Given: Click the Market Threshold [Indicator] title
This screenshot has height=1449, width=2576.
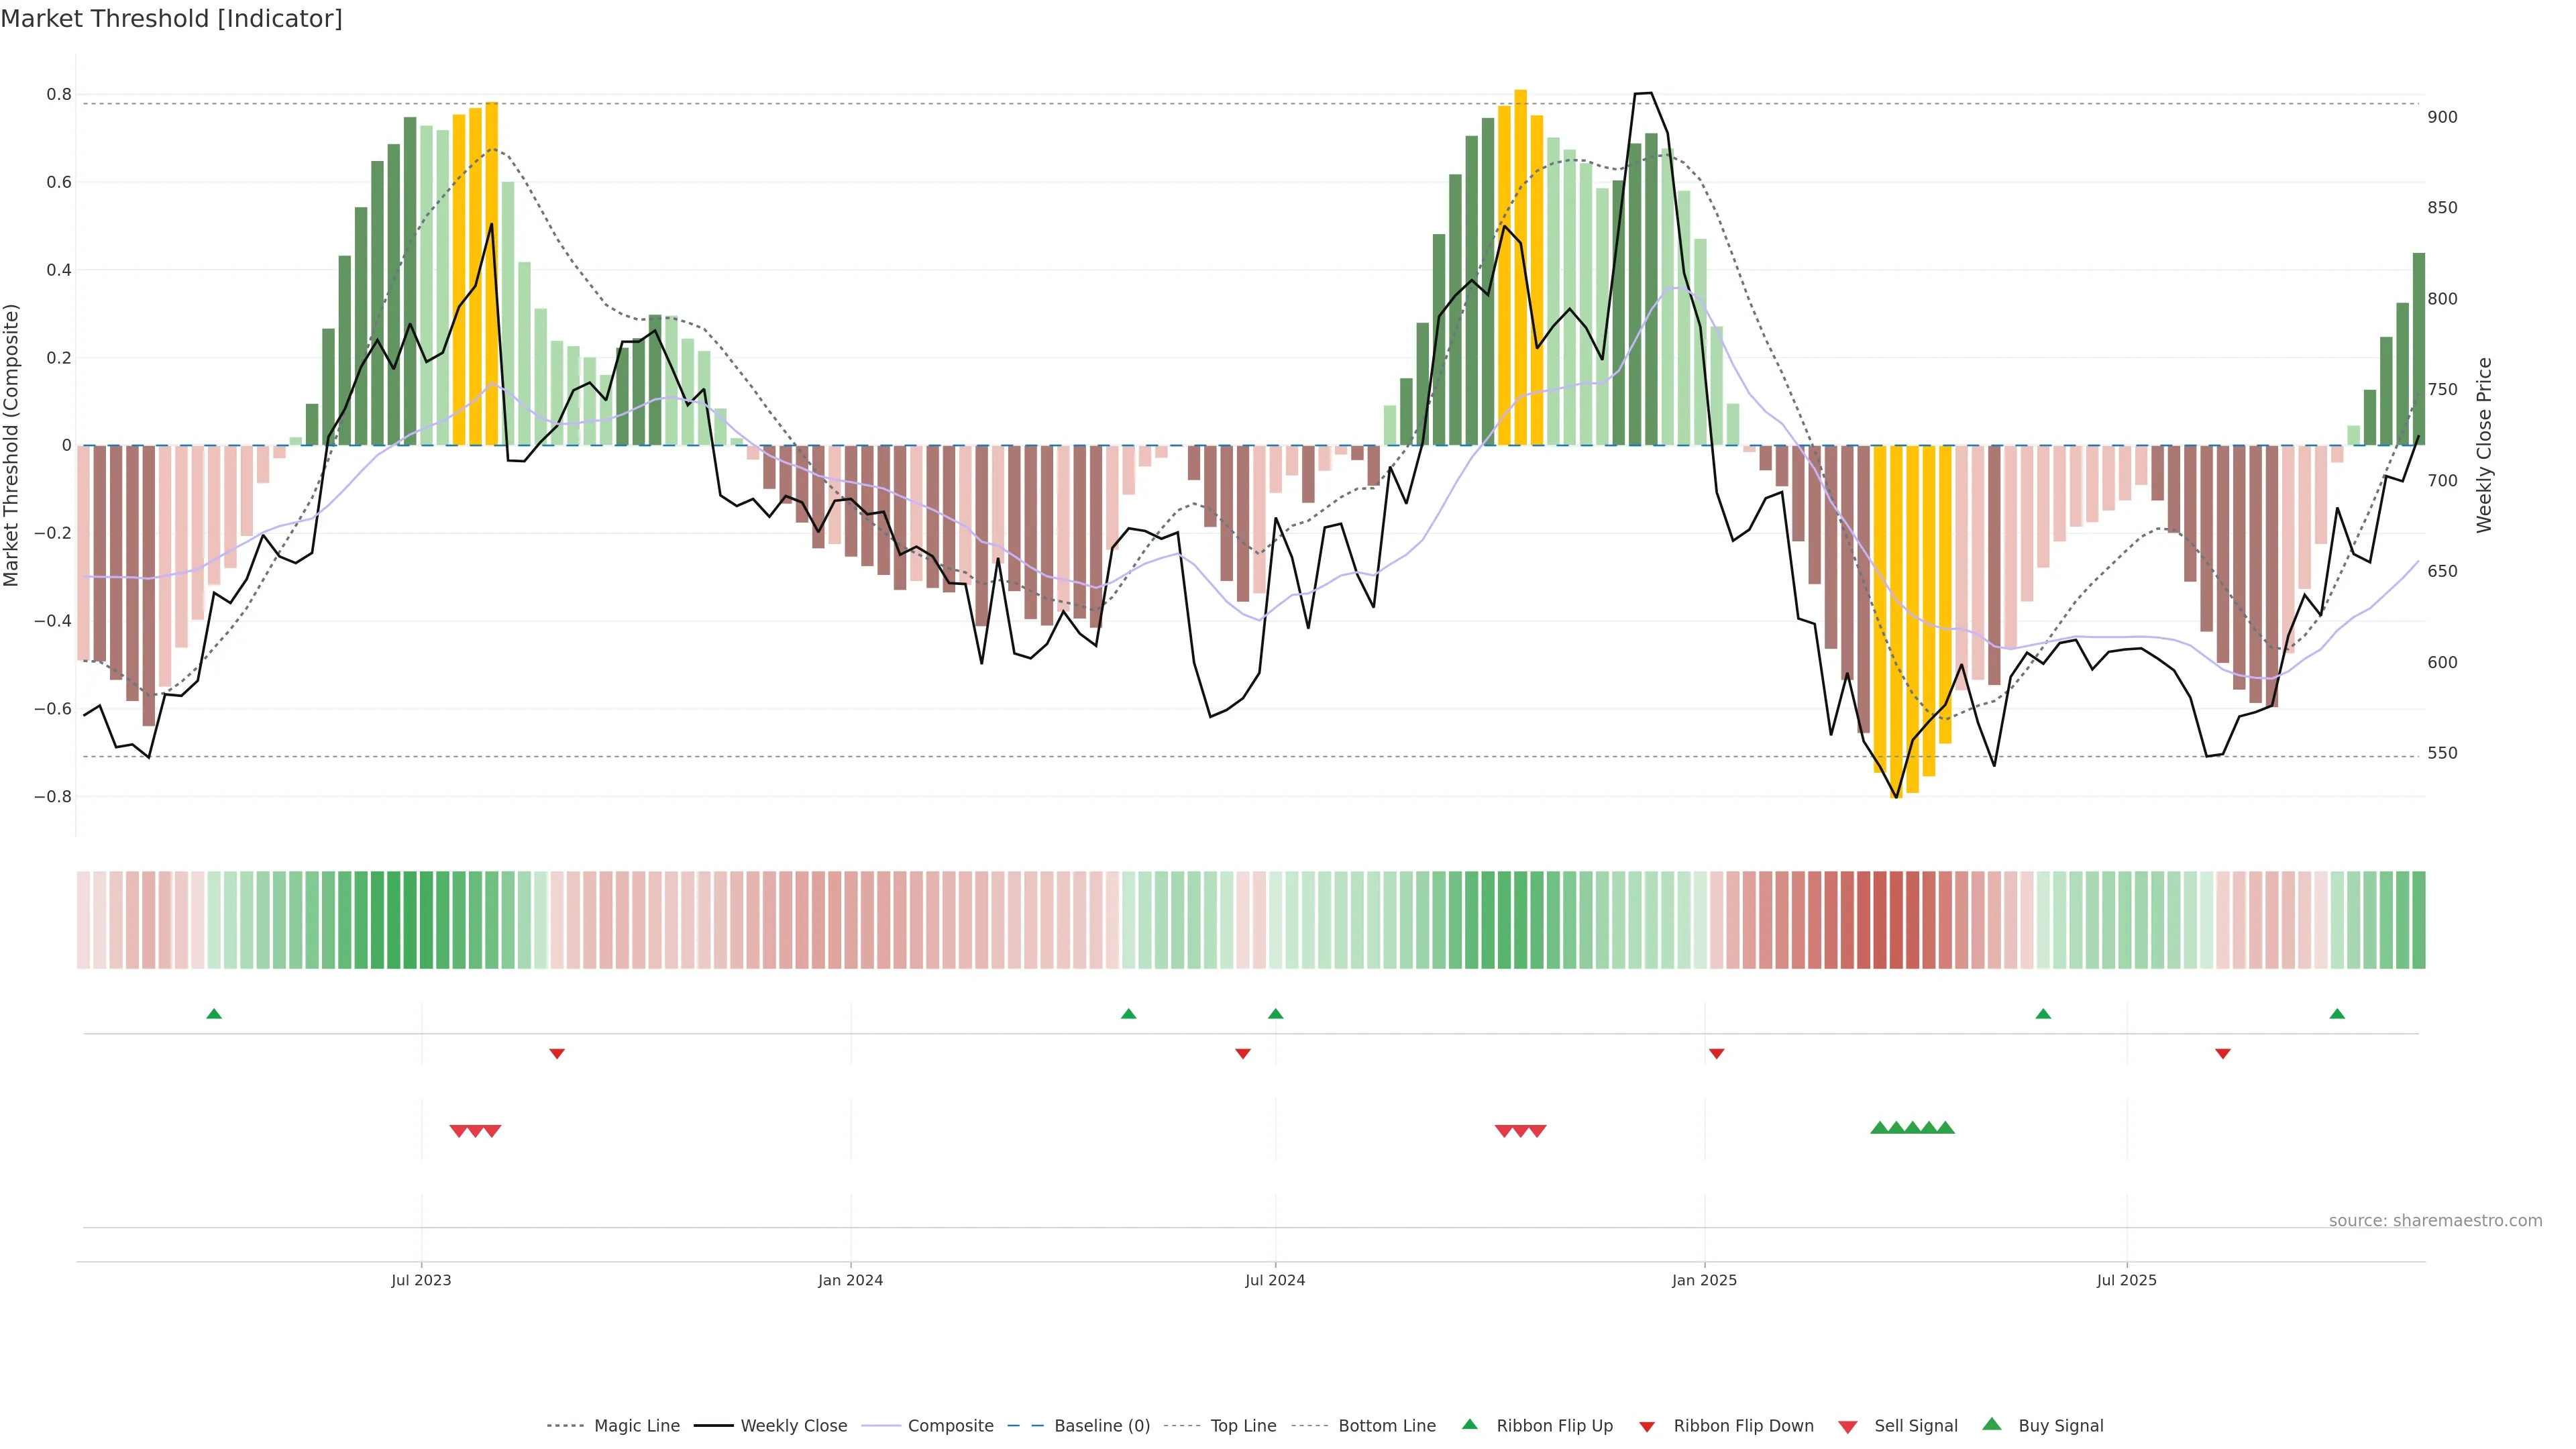Looking at the screenshot, I should coord(171,19).
